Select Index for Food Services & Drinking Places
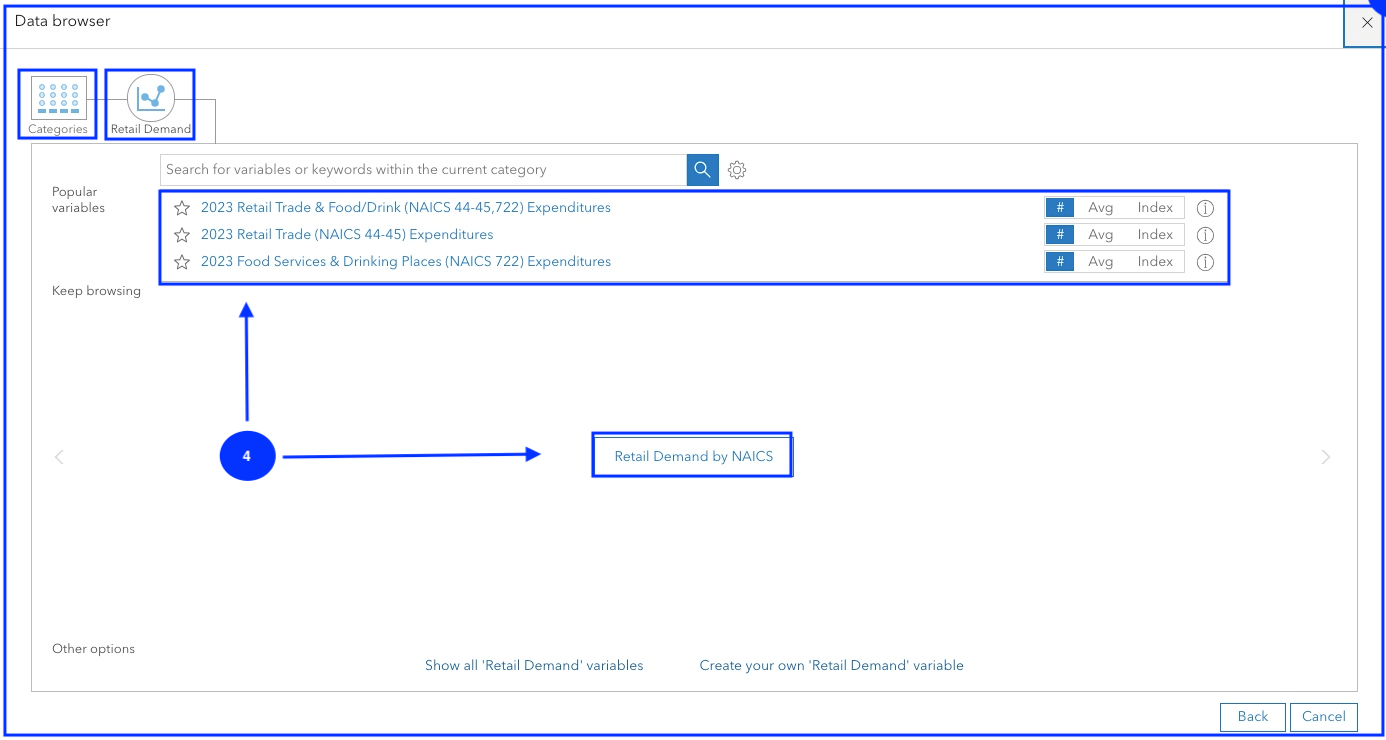 click(x=1155, y=262)
